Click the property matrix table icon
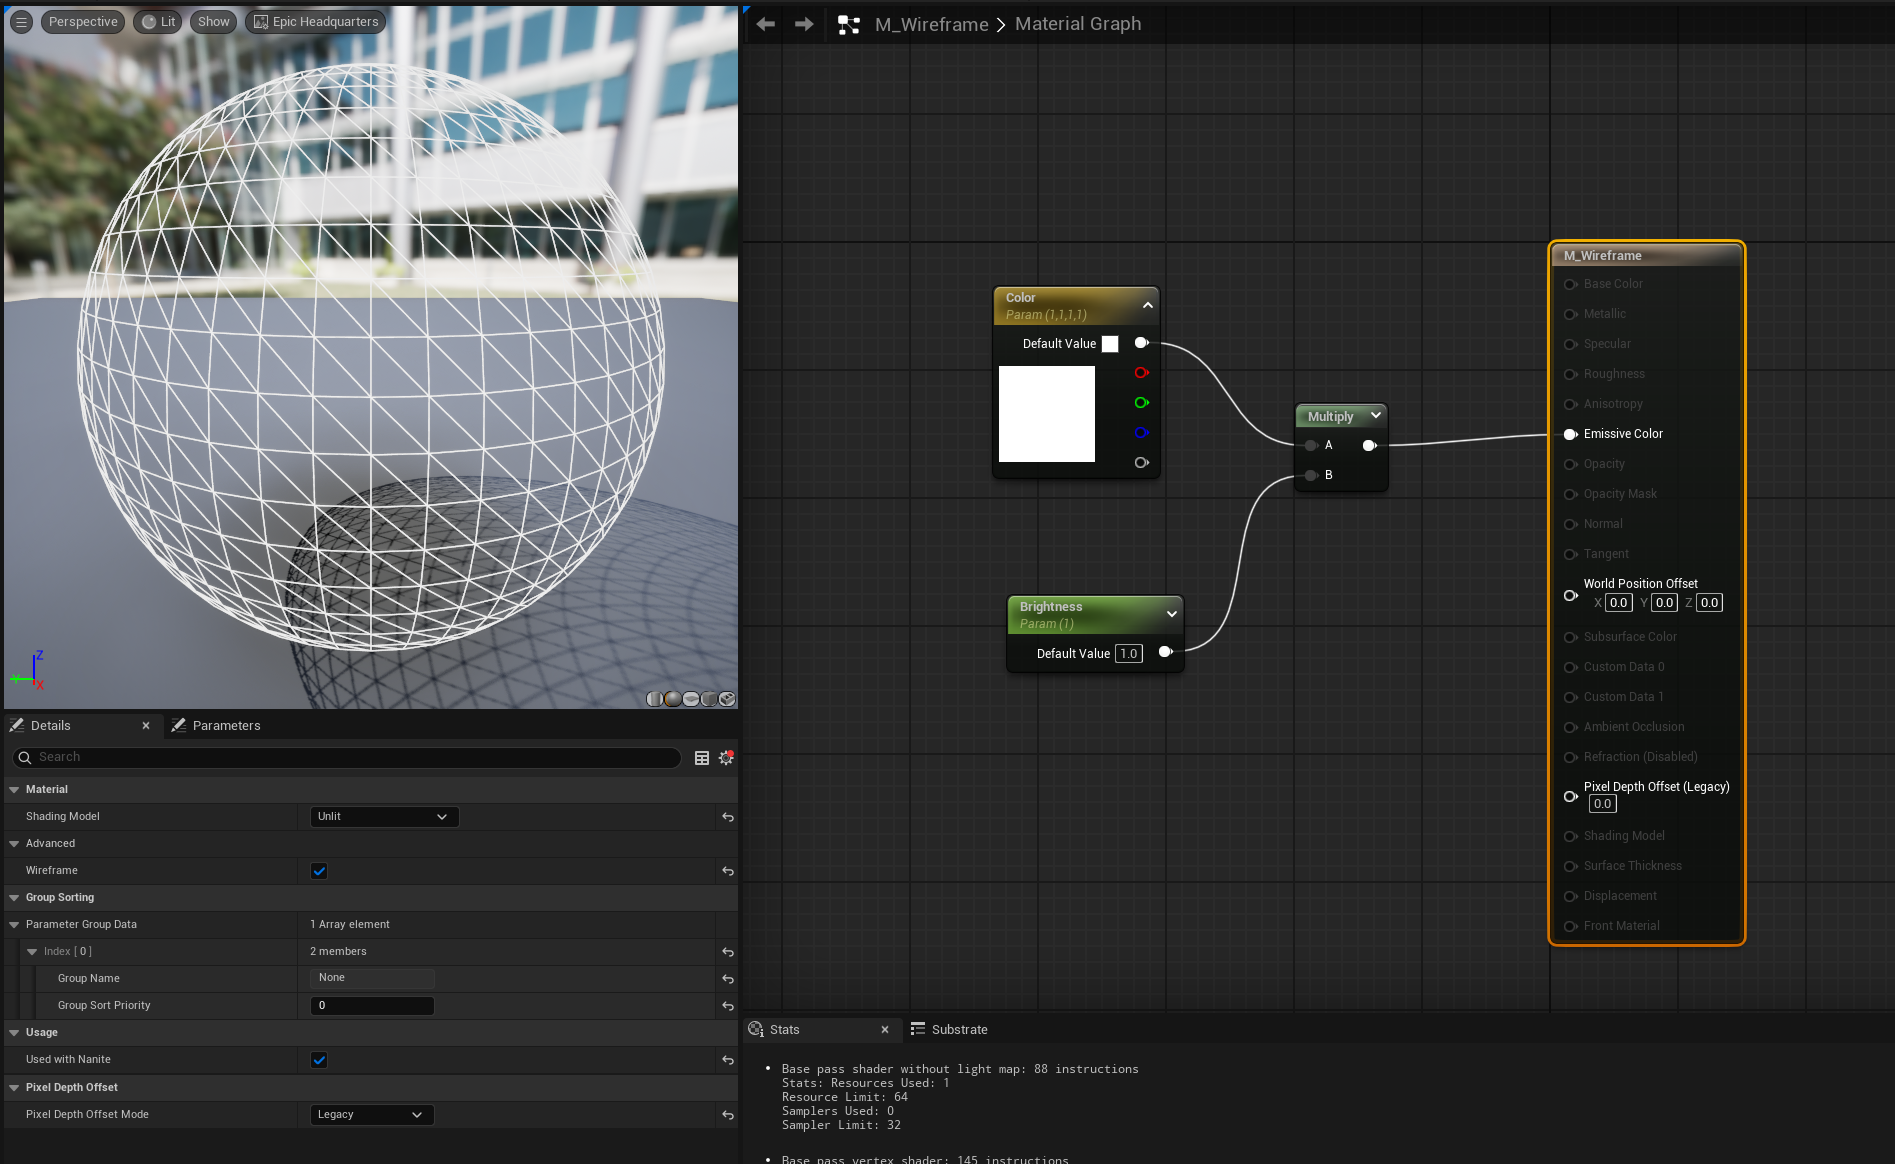The height and width of the screenshot is (1164, 1895). (702, 758)
